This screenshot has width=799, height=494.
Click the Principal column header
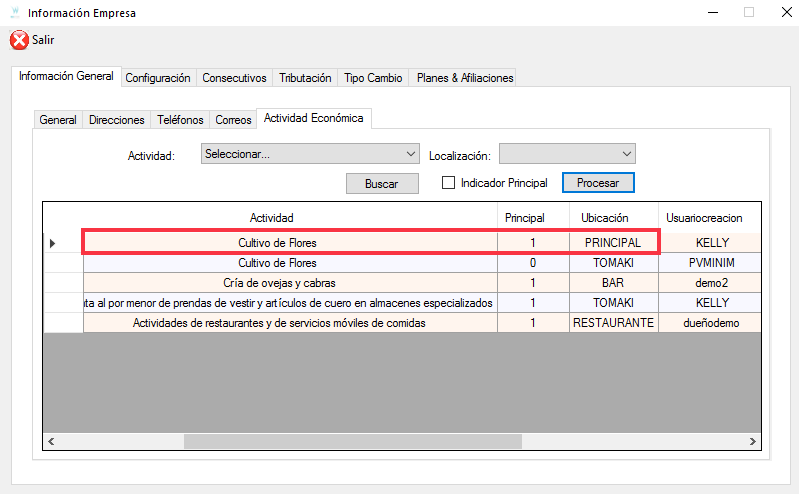pyautogui.click(x=524, y=218)
